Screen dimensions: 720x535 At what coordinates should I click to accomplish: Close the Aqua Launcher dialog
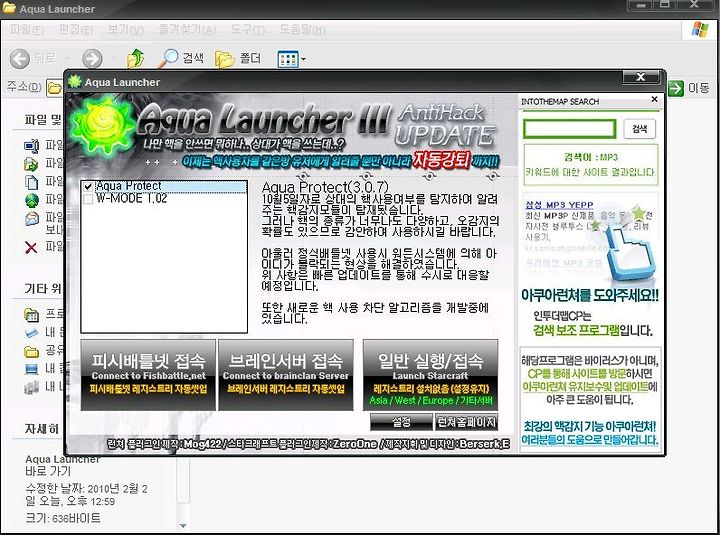[x=641, y=77]
